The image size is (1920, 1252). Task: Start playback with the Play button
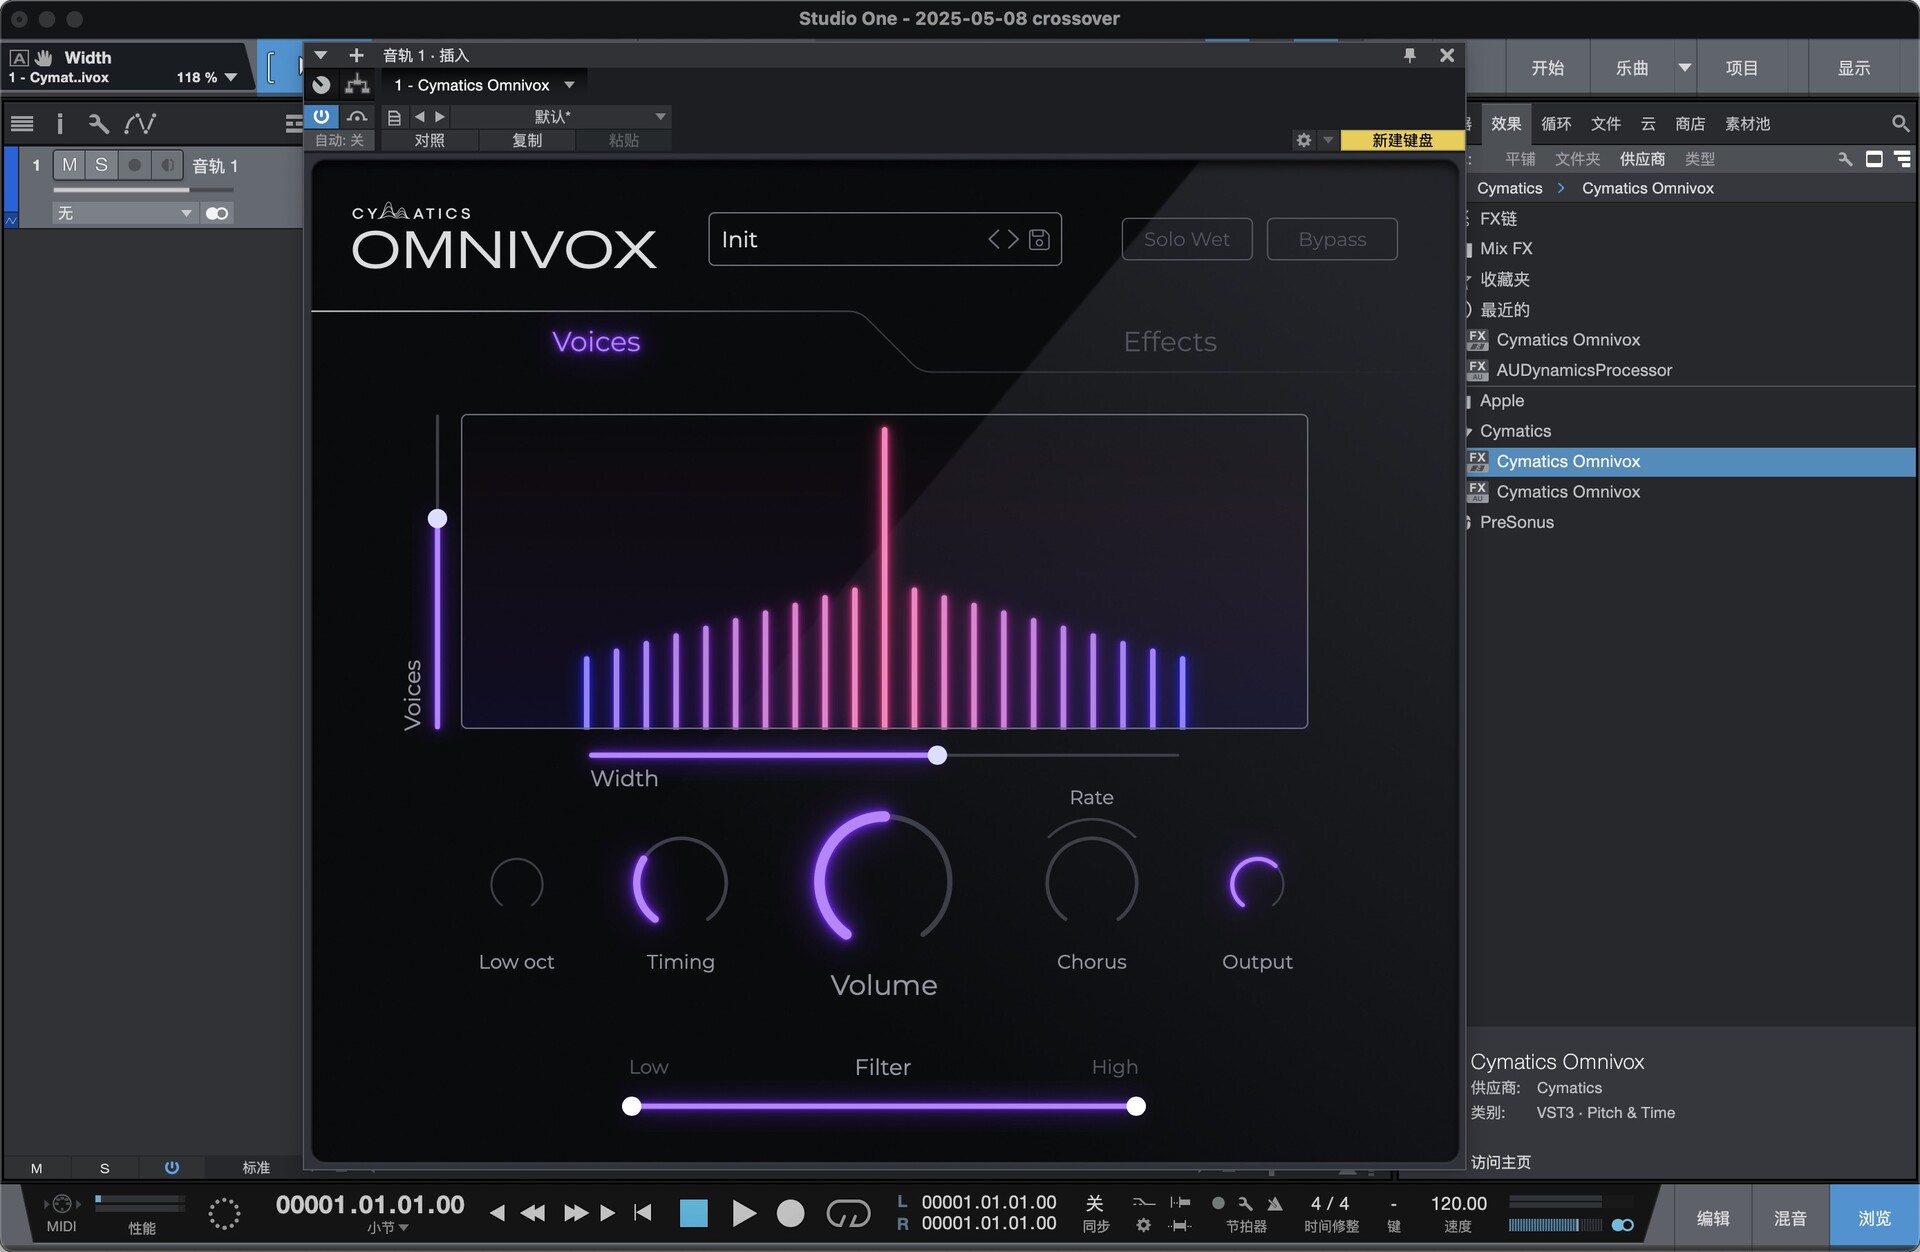pyautogui.click(x=743, y=1213)
